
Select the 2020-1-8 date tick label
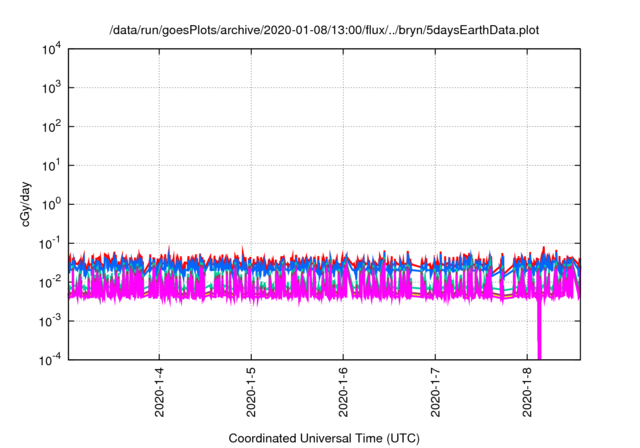[x=528, y=391]
